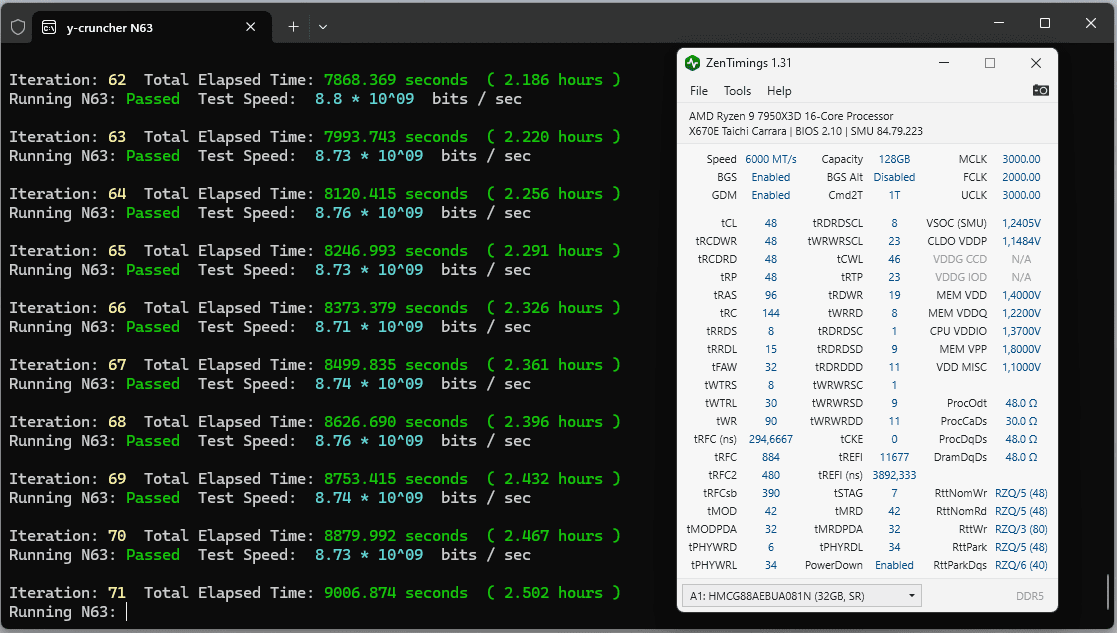Click the tRC value 144

pos(771,313)
